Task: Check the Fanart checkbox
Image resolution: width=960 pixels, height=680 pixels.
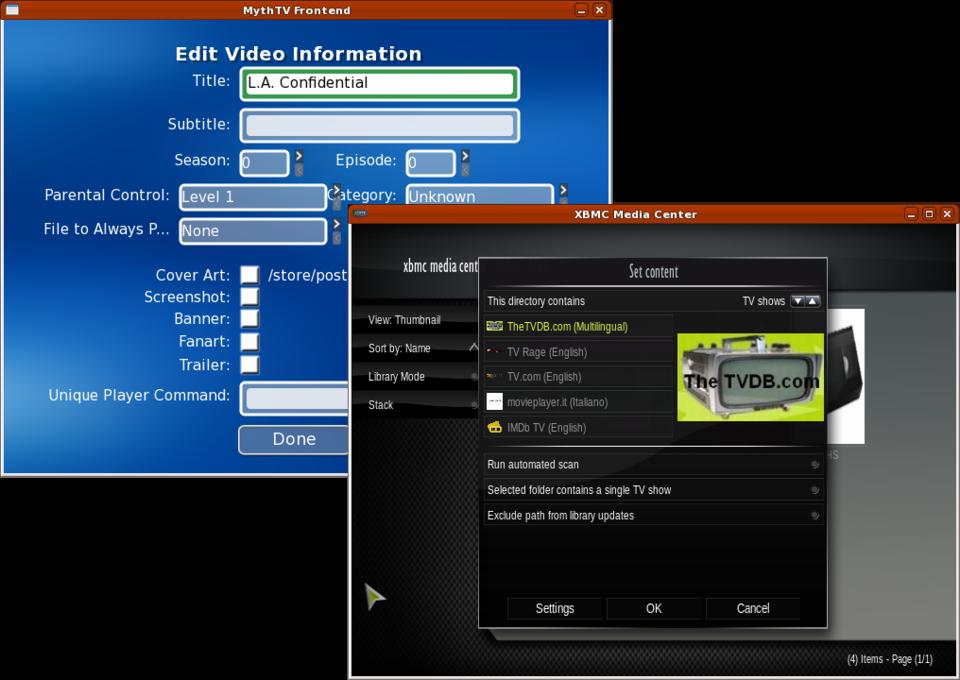Action: 249,342
